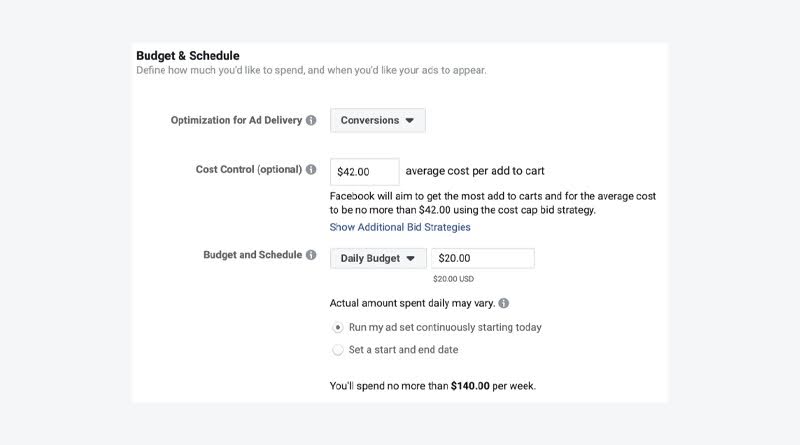Show info tooltip for Budget and Schedule label
This screenshot has height=445, width=800.
pos(311,255)
